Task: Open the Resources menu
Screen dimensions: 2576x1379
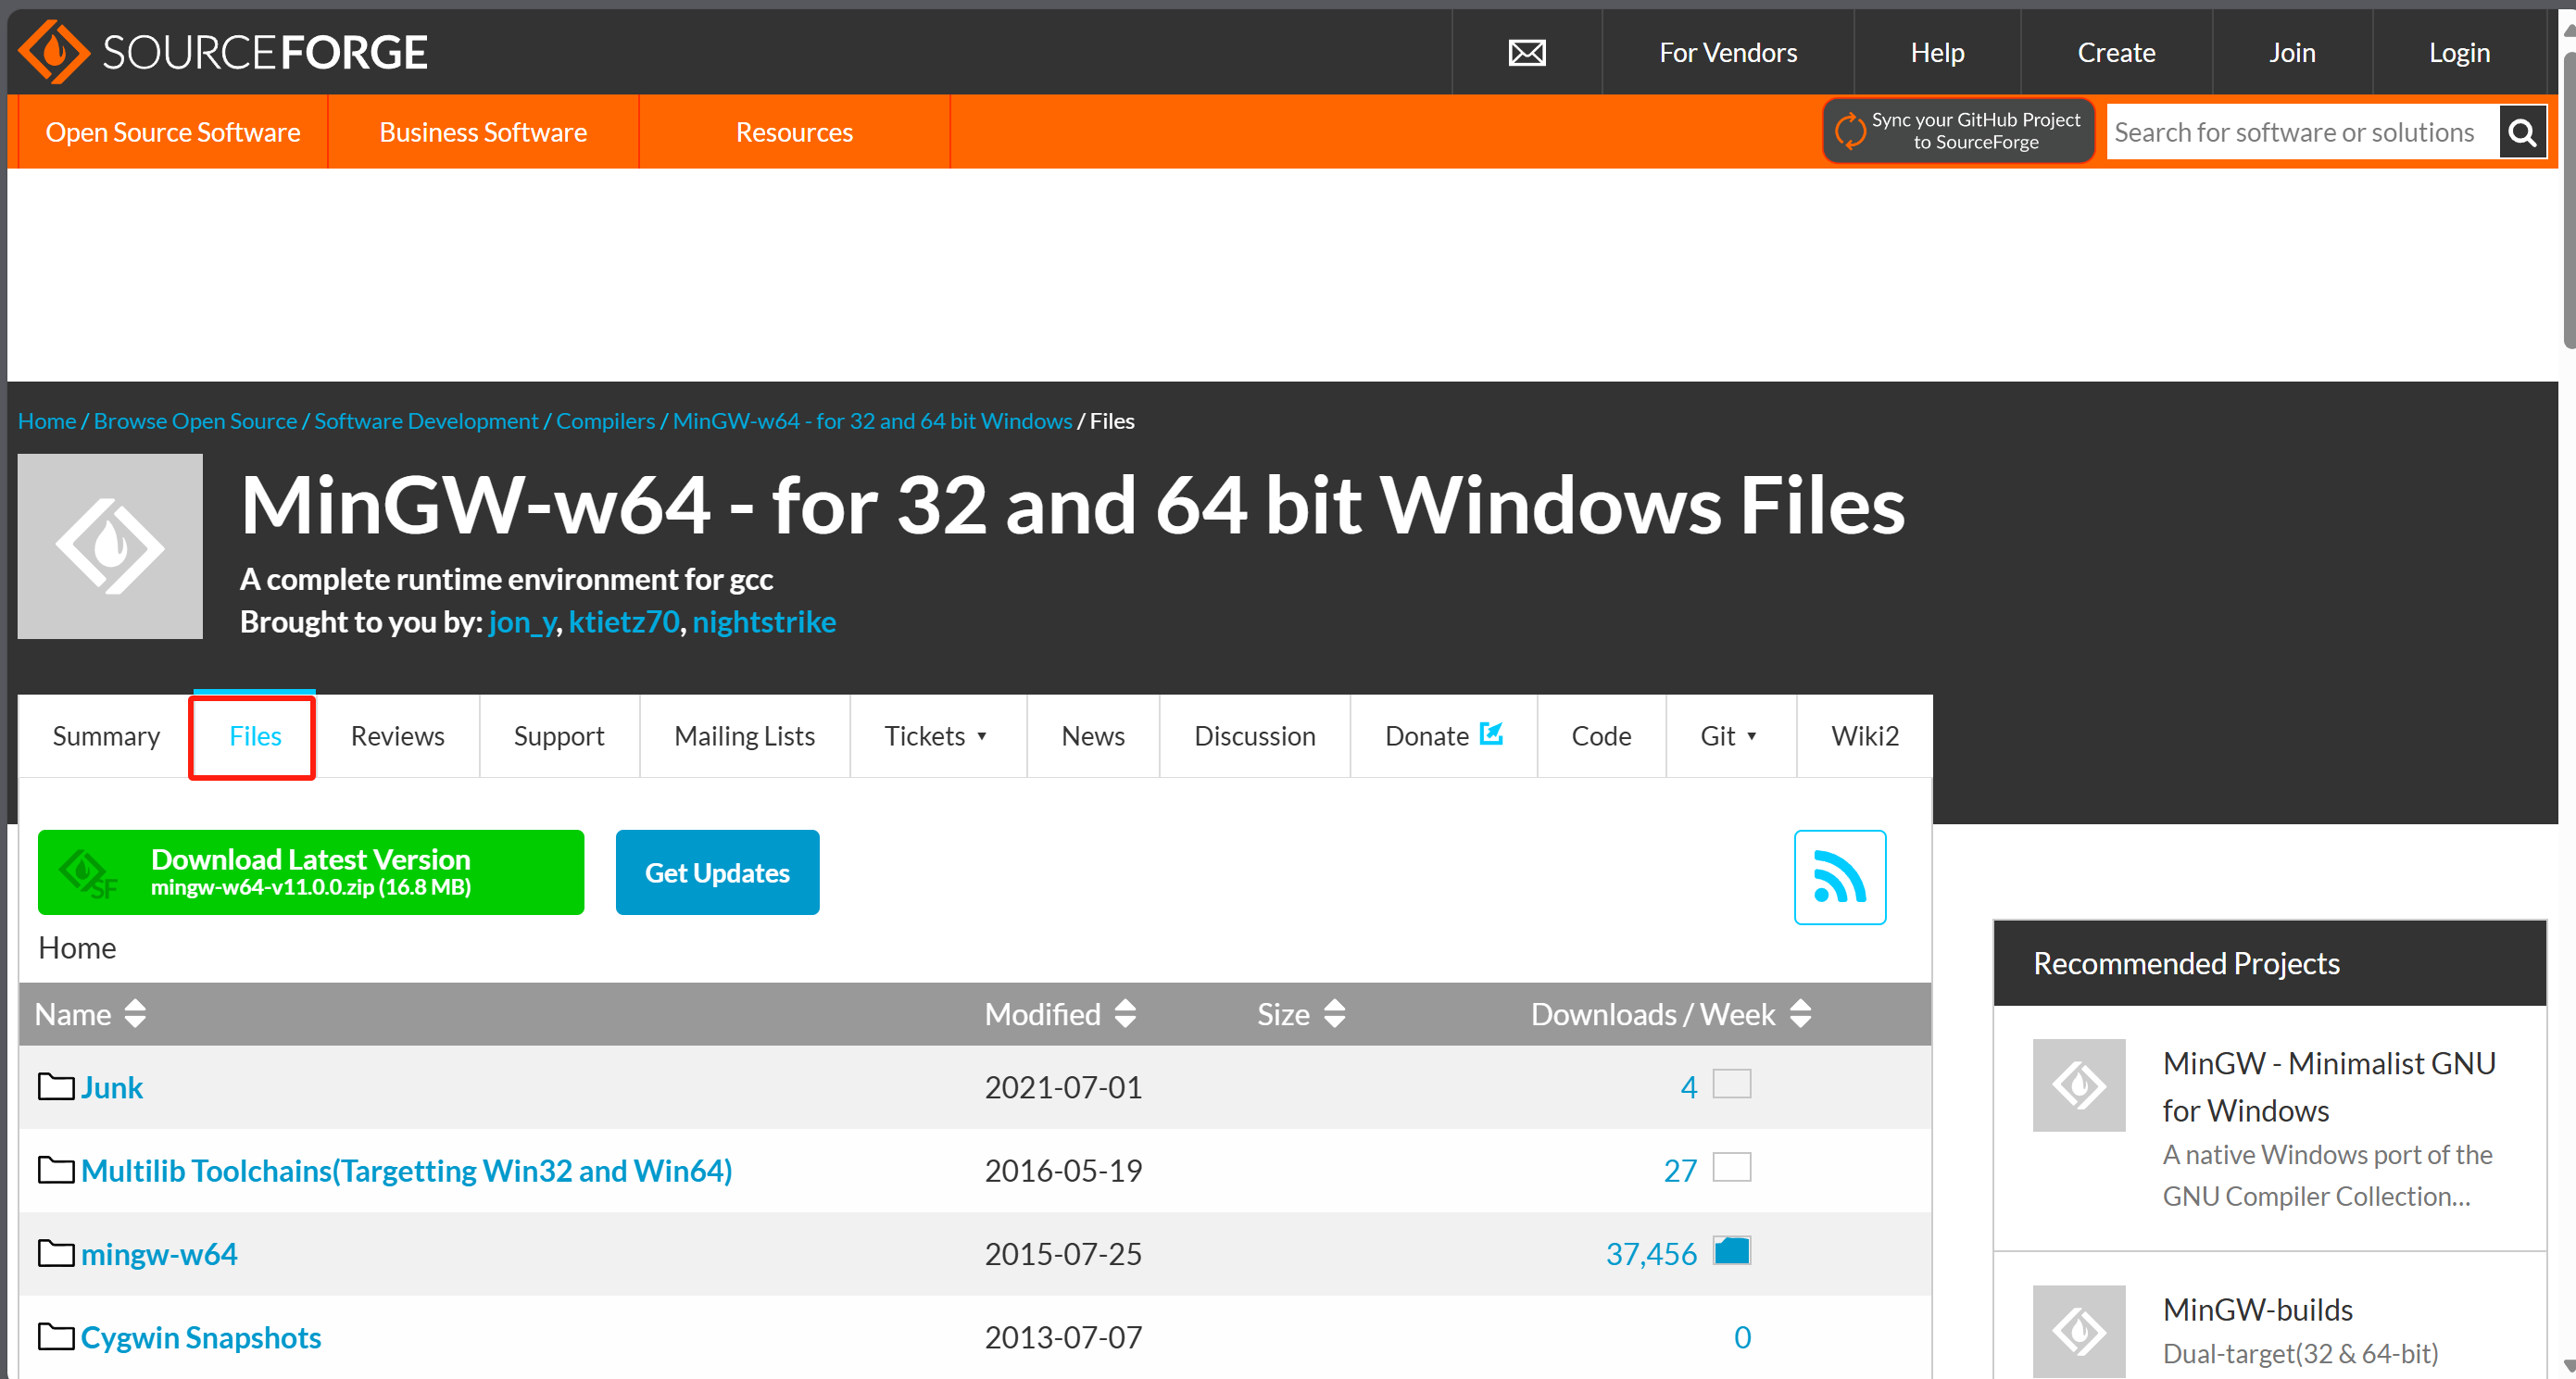Action: tap(794, 131)
